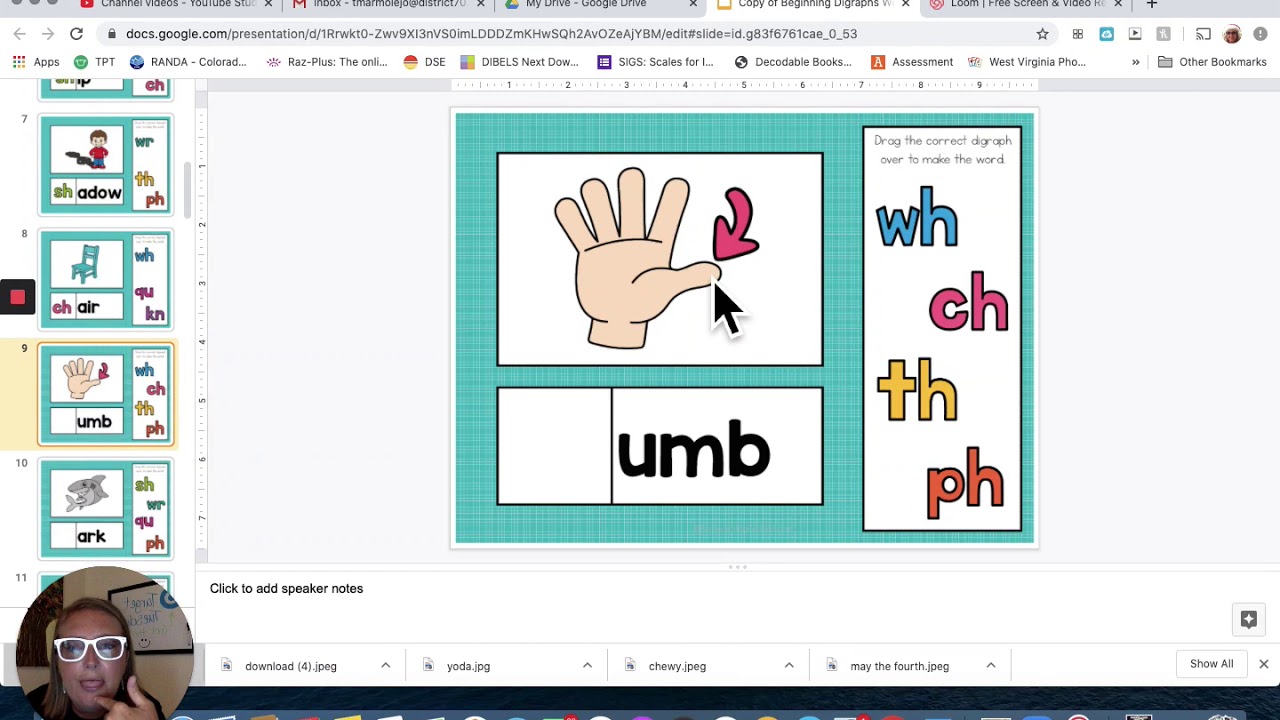This screenshot has height=720, width=1280.
Task: Close the YouTube Studio tab
Action: coord(268,4)
